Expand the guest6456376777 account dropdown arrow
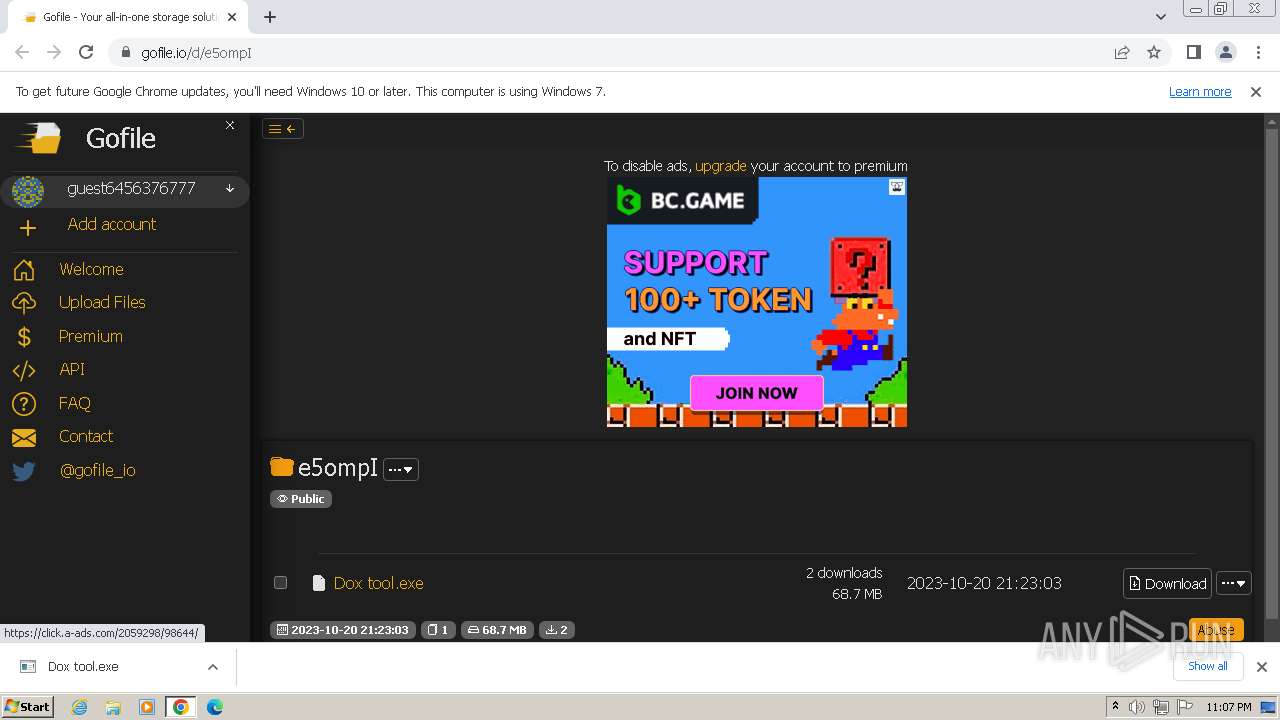Screen dimensions: 1280x720 tap(230, 188)
